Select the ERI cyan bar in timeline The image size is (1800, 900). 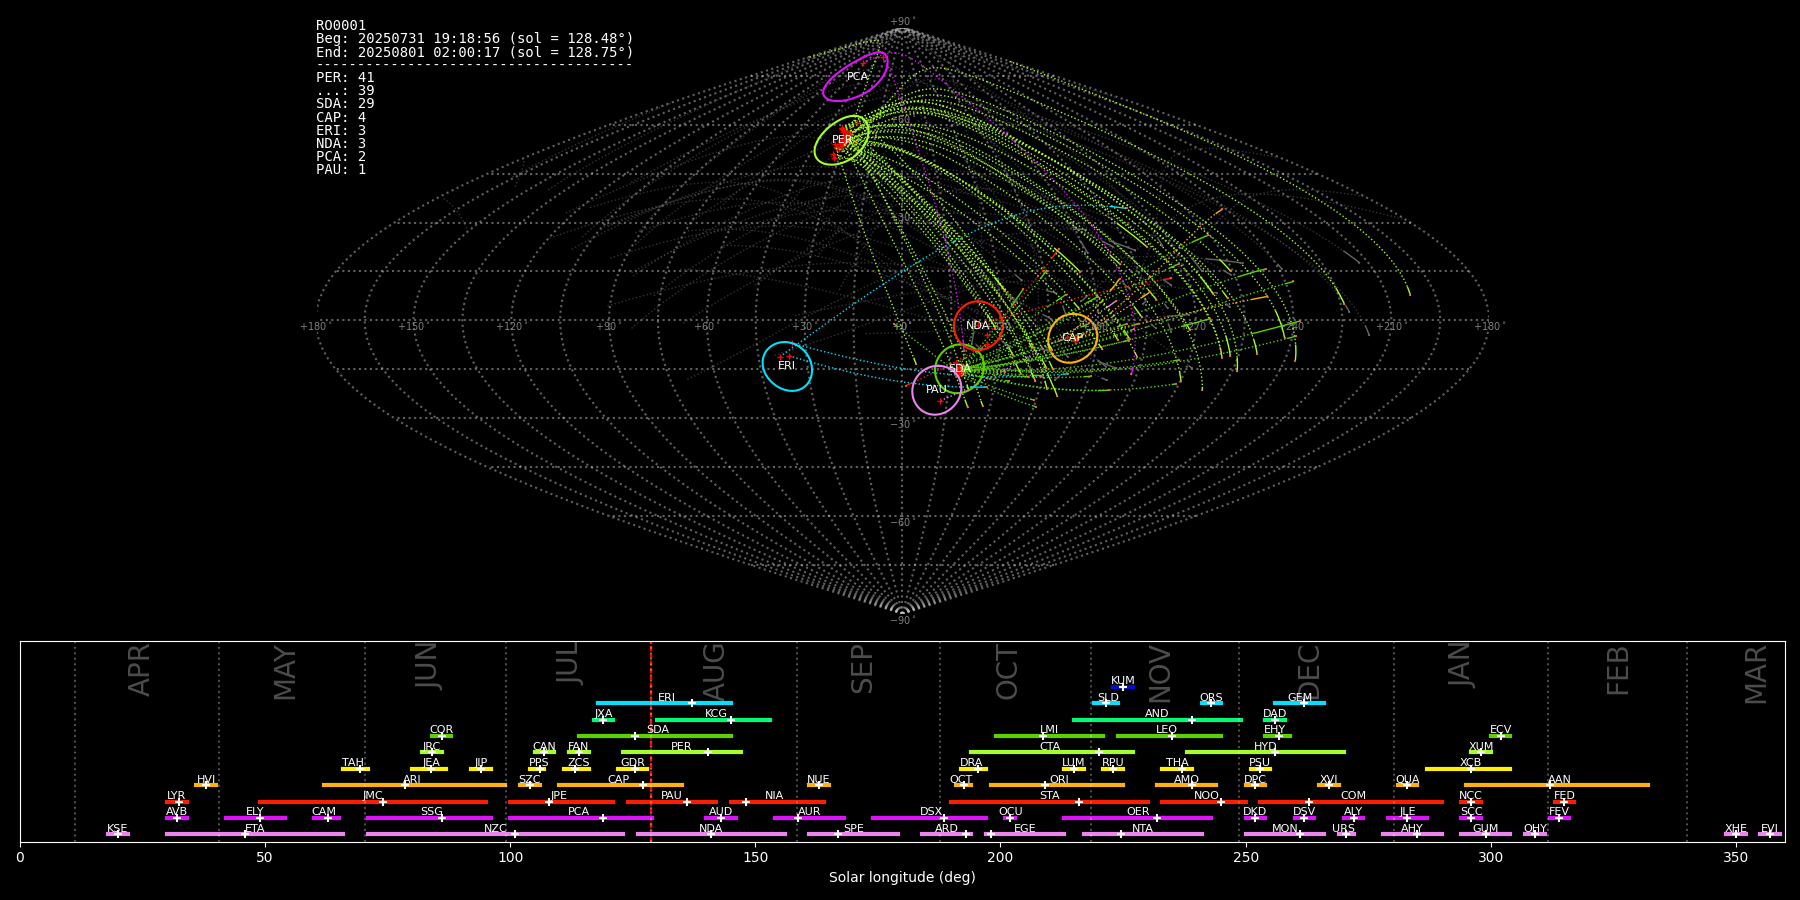click(664, 703)
